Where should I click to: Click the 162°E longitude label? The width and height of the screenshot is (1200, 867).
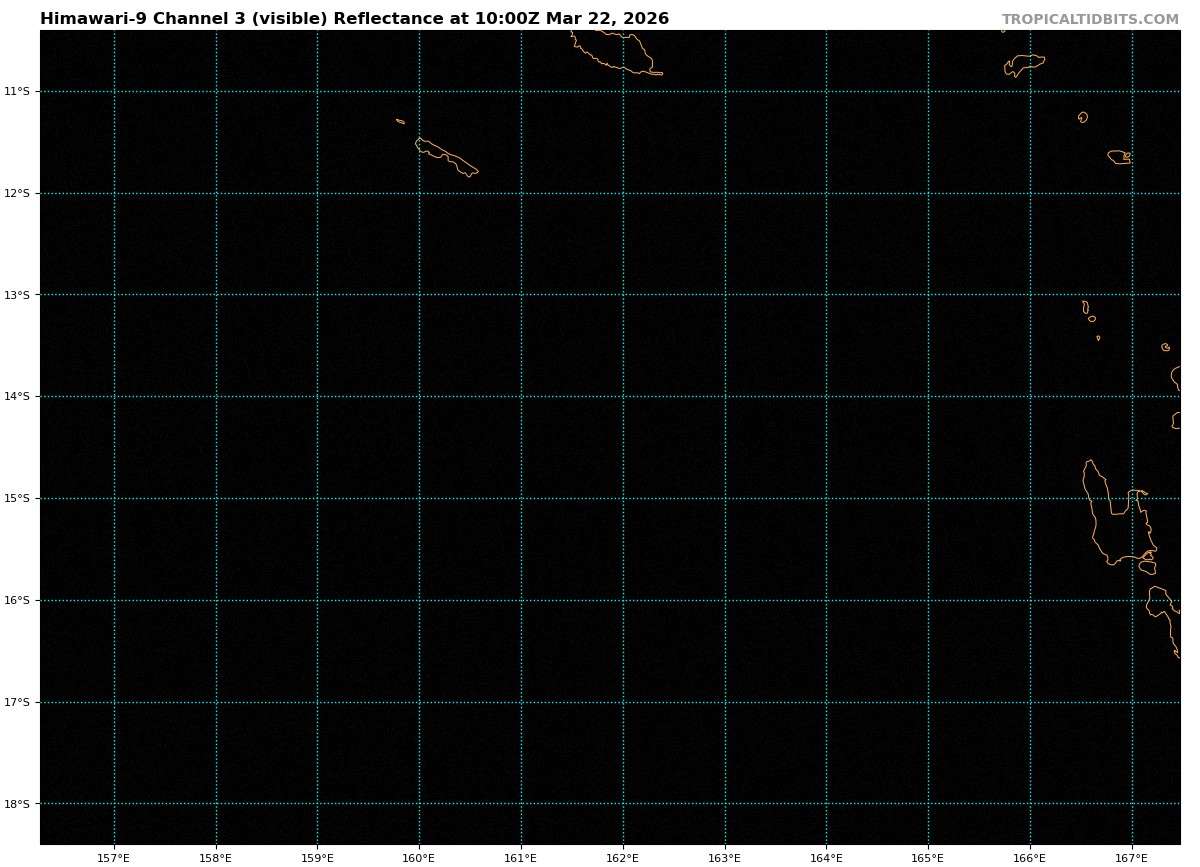[623, 857]
